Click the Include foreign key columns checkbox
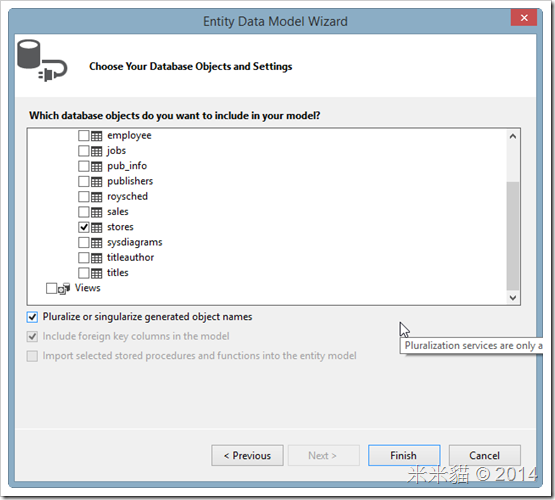This screenshot has width=555, height=500. coord(32,336)
